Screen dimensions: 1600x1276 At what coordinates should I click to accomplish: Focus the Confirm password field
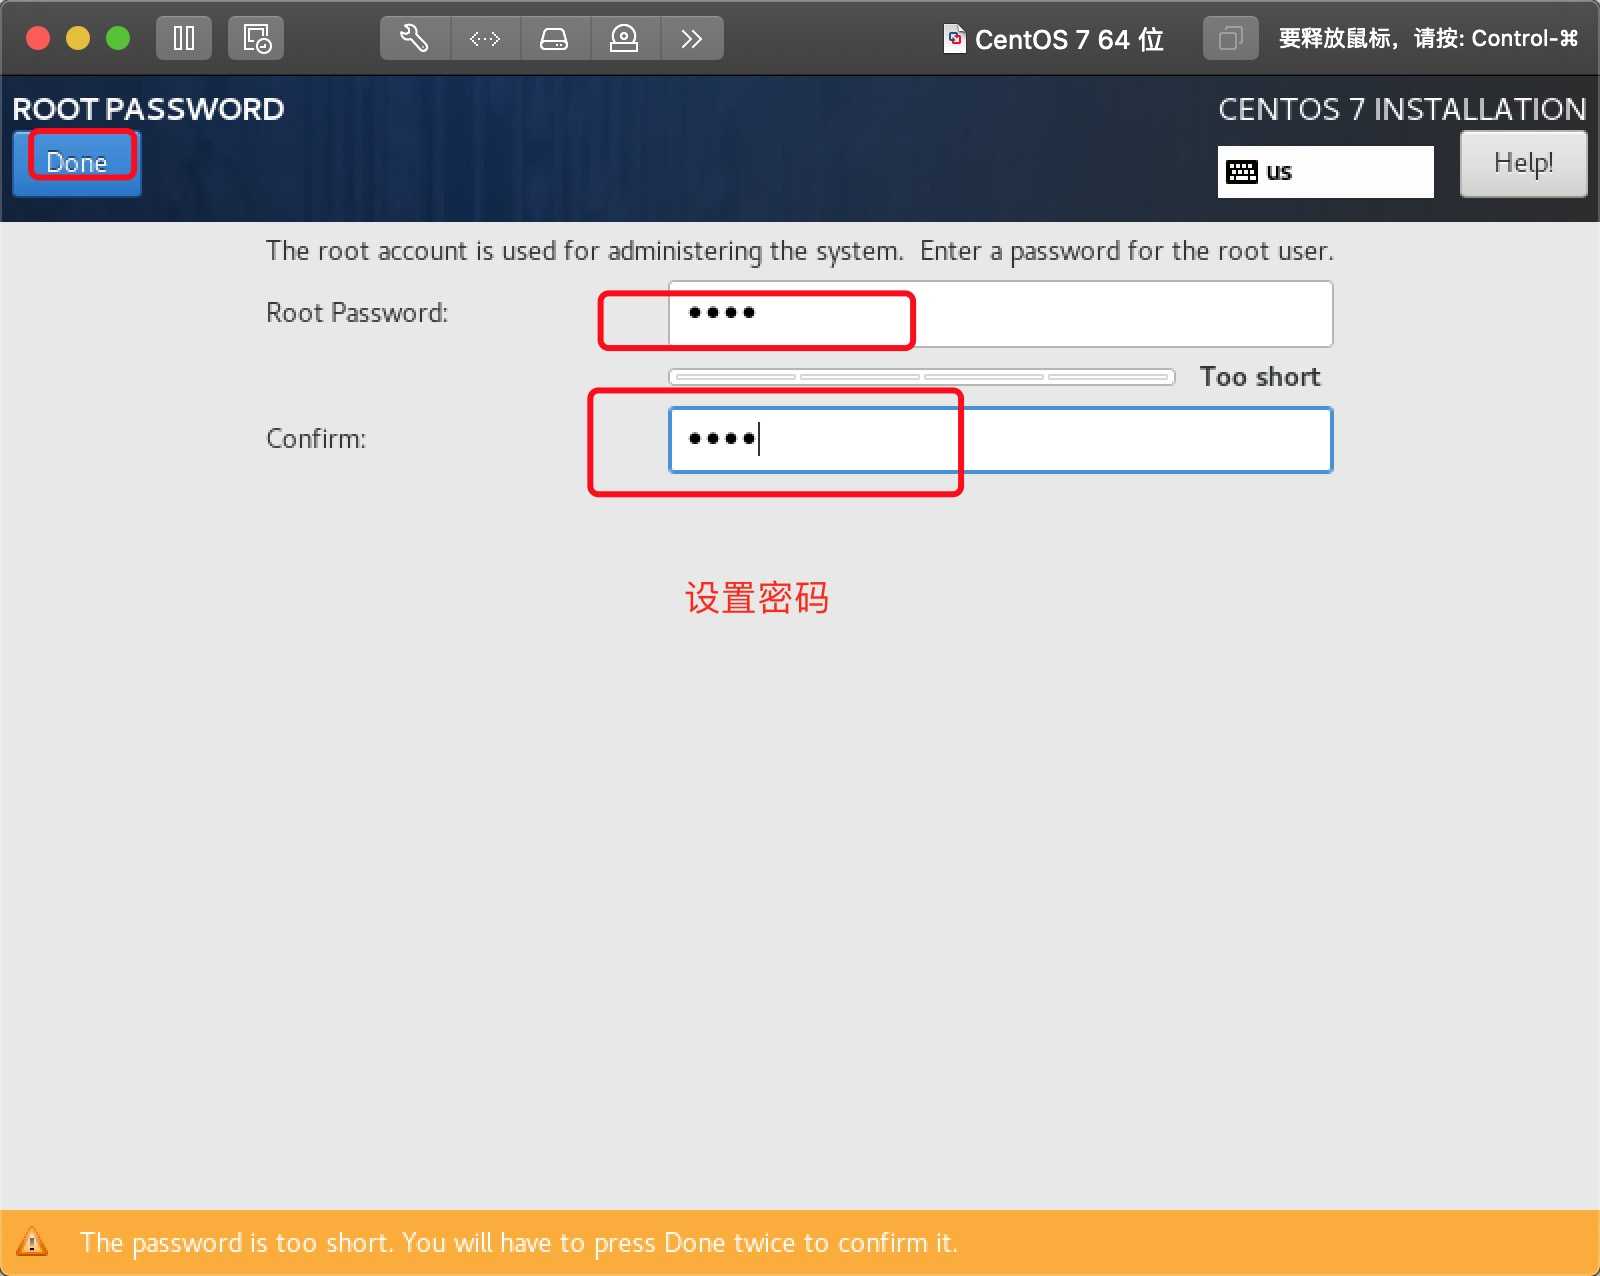tap(1000, 440)
